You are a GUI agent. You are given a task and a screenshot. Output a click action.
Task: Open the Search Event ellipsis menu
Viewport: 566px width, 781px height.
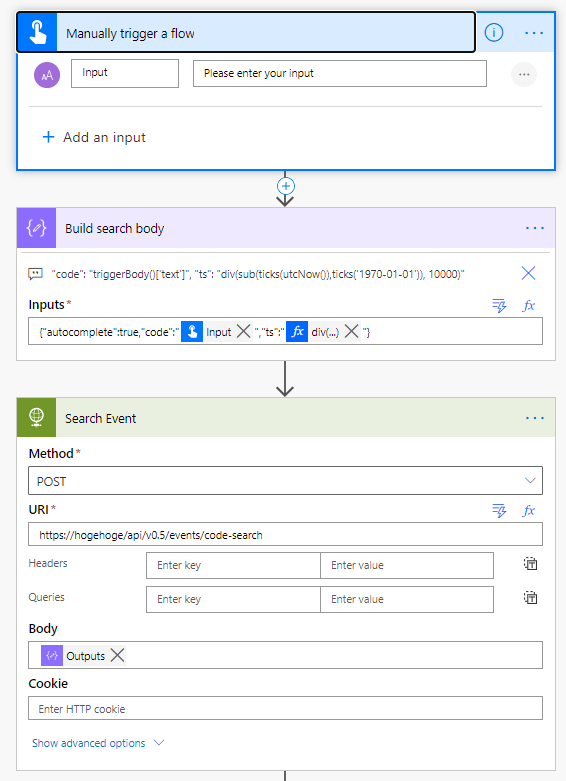click(x=535, y=418)
